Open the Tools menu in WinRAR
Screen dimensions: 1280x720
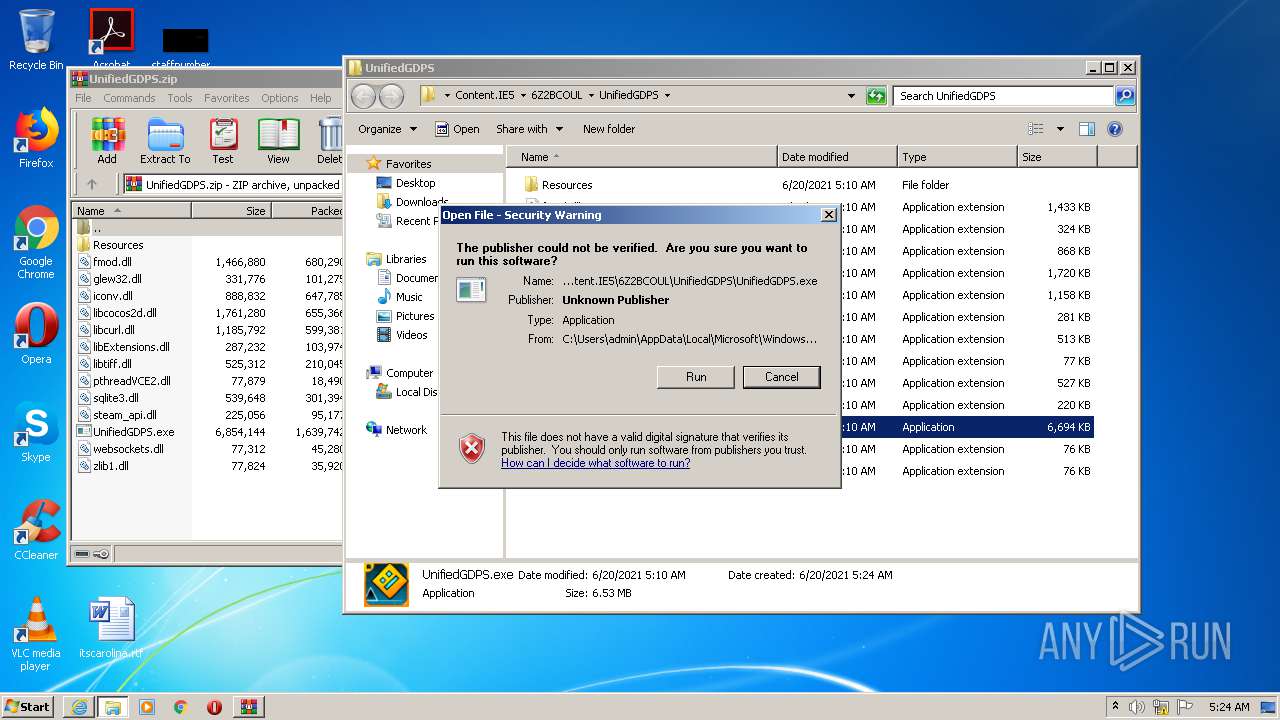coord(180,98)
